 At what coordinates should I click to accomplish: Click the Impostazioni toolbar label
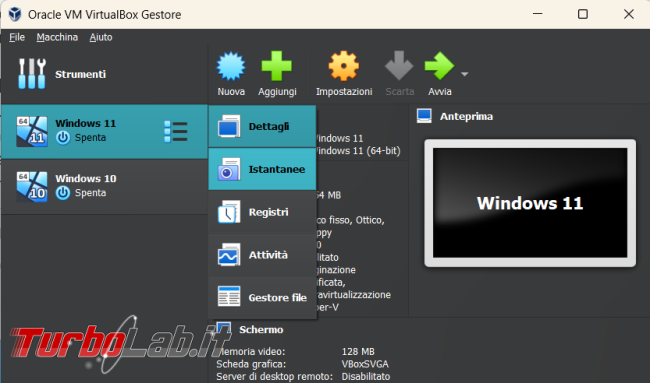click(344, 92)
